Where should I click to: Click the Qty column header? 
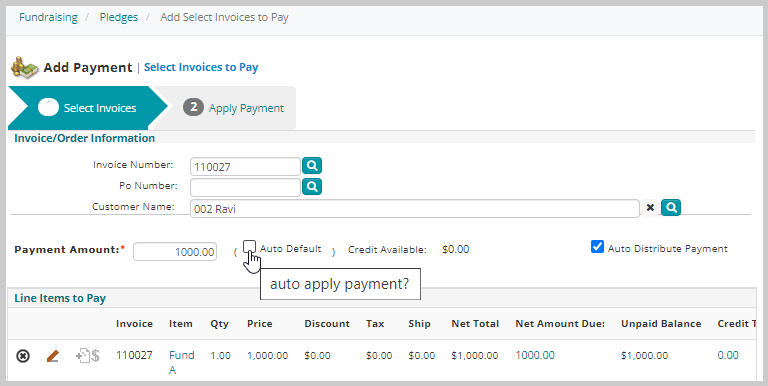coord(219,324)
